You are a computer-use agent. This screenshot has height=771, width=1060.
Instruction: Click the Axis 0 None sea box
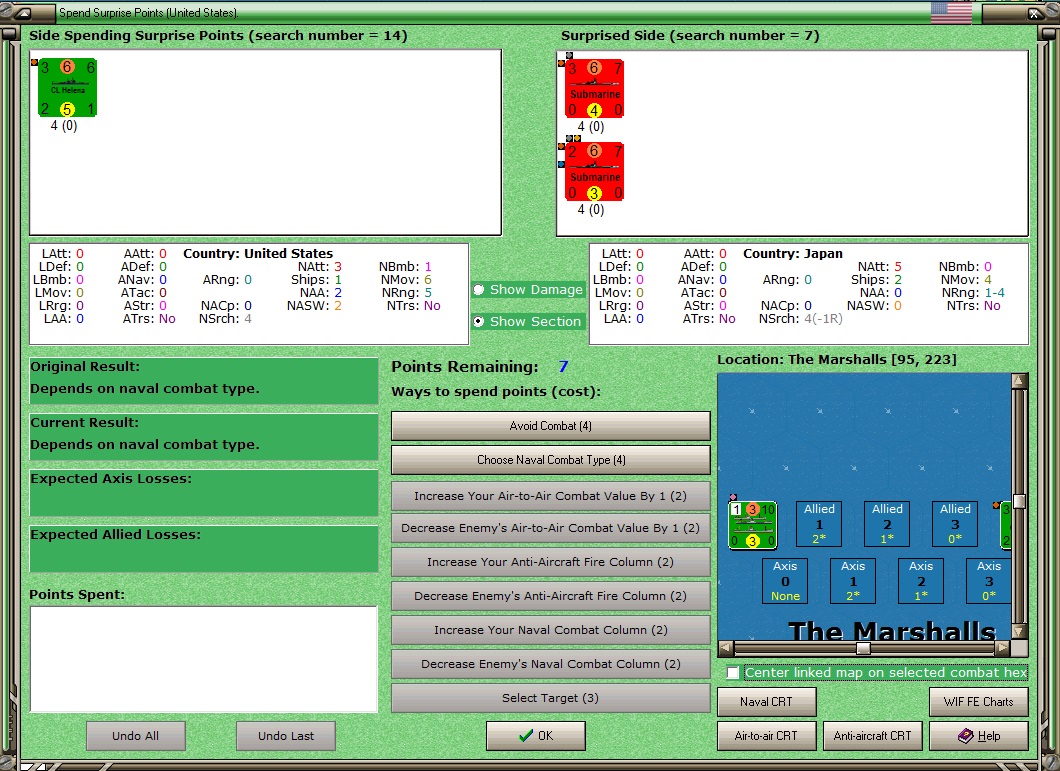[x=785, y=580]
